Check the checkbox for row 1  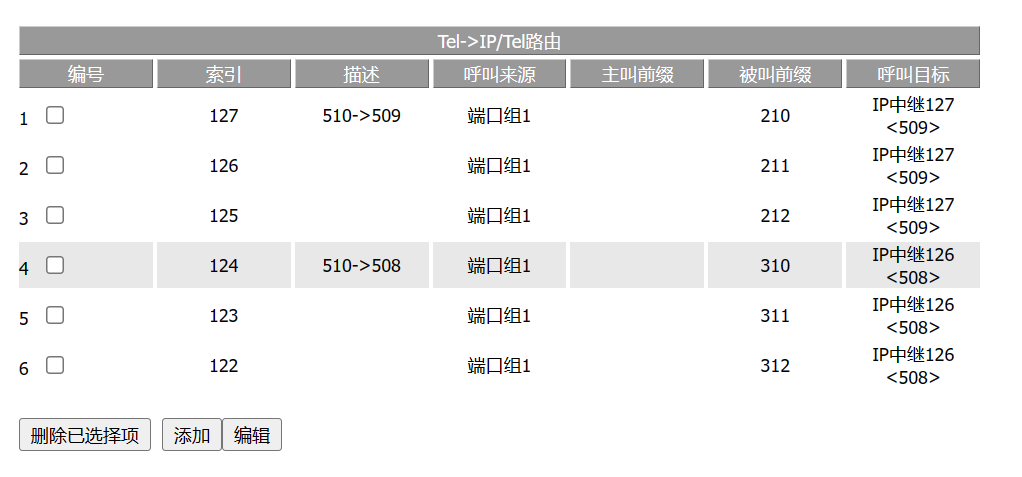tap(55, 115)
